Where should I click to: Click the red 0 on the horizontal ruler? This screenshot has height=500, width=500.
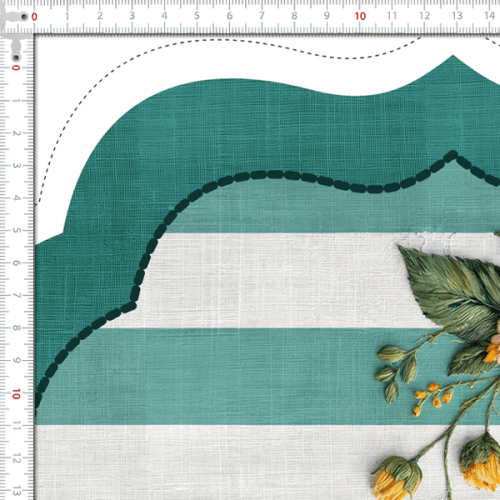tap(34, 17)
